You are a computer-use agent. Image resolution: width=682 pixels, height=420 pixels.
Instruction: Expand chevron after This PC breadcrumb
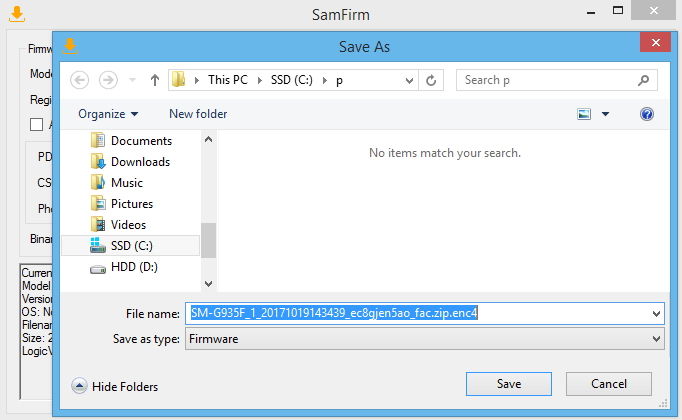tap(260, 80)
